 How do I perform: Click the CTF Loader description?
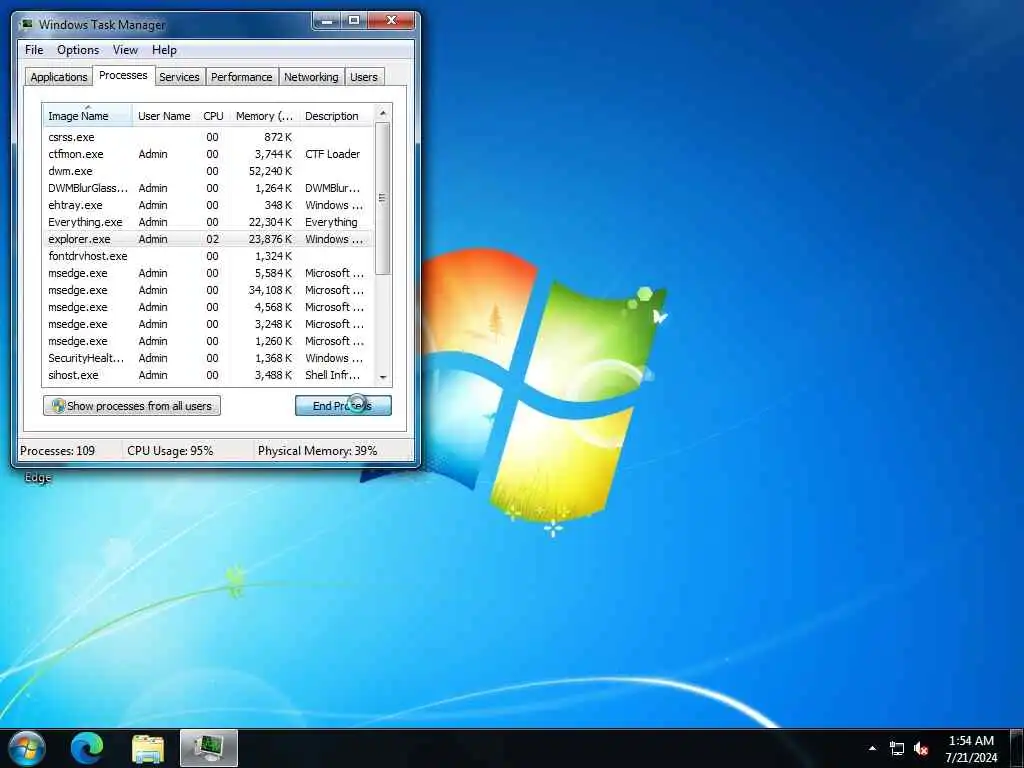[332, 154]
